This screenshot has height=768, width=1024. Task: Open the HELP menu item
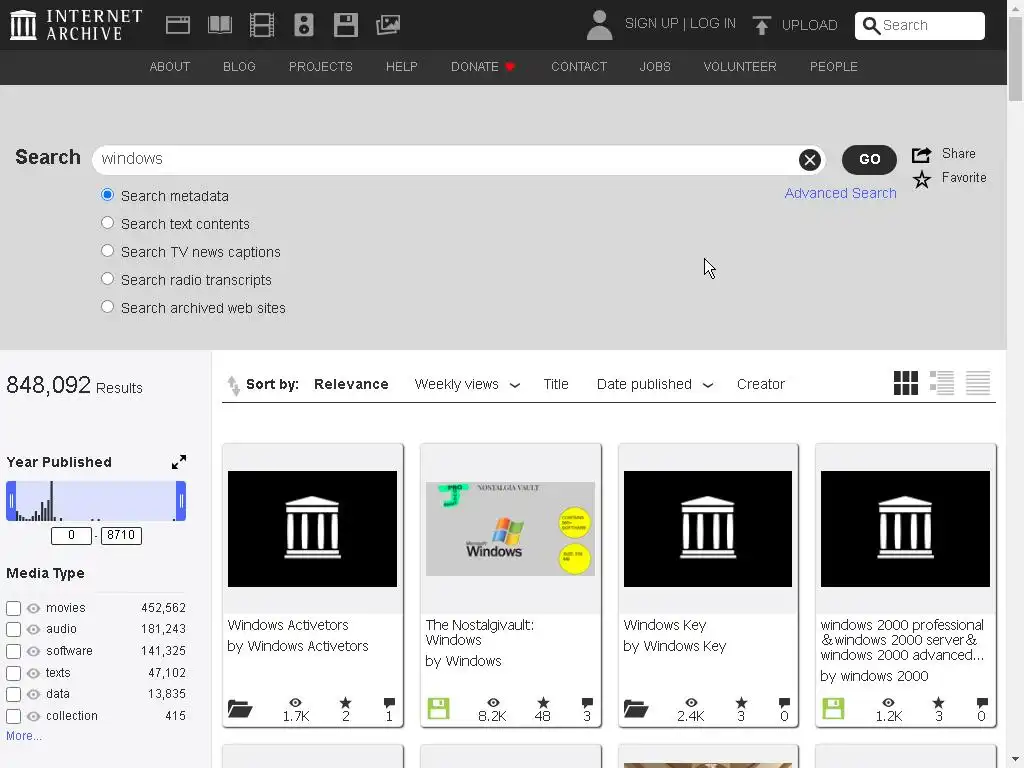(x=402, y=67)
